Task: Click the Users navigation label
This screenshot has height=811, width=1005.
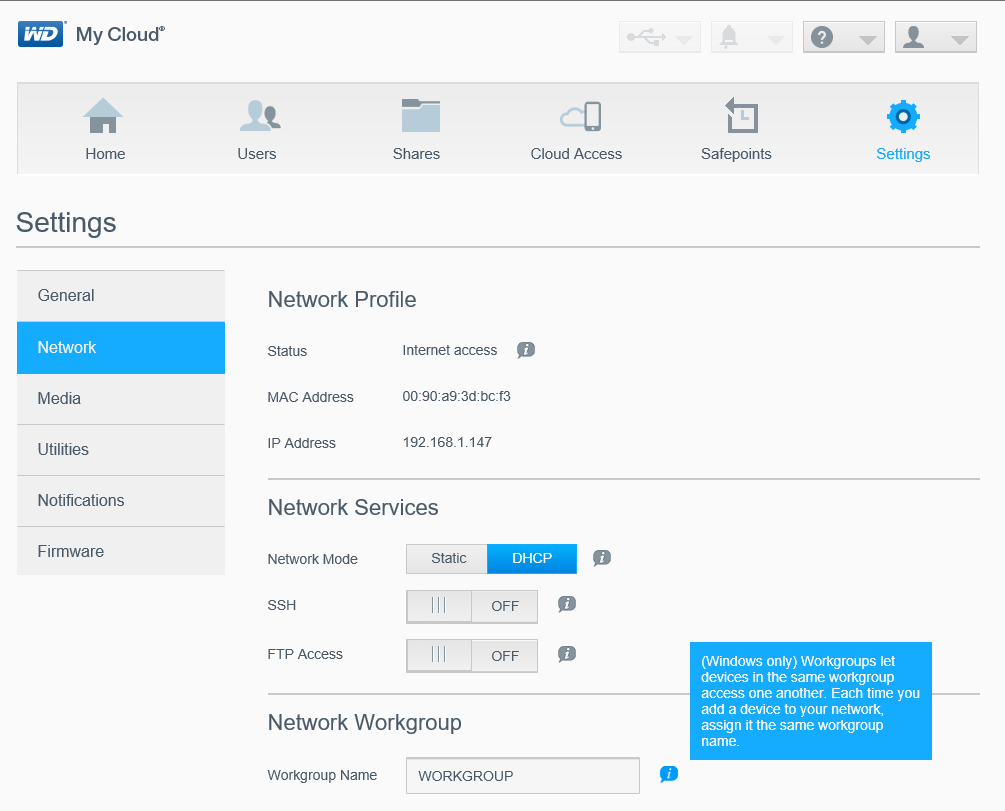Action: point(256,154)
